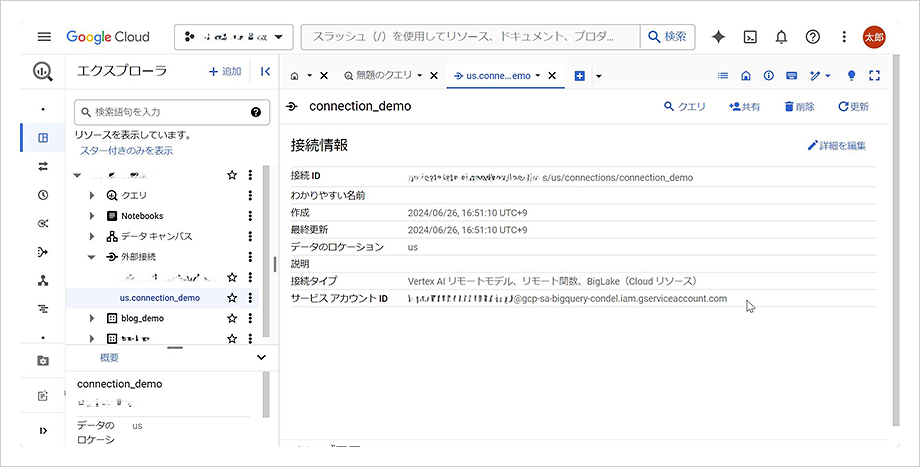Expand the データ キャンバス tree node
This screenshot has width=920, height=467.
click(92, 236)
